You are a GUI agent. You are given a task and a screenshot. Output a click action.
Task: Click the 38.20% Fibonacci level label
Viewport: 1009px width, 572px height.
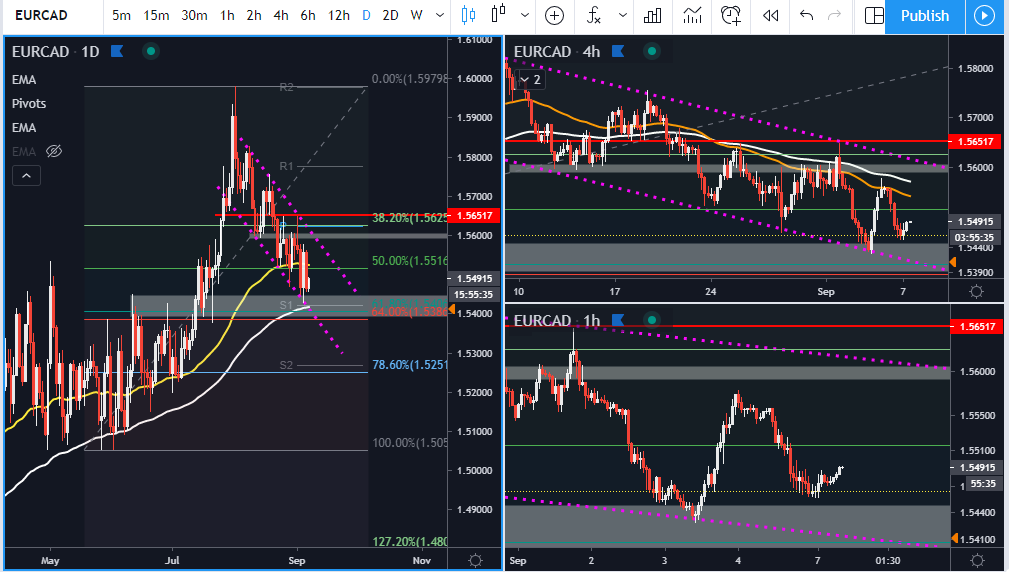pyautogui.click(x=409, y=218)
